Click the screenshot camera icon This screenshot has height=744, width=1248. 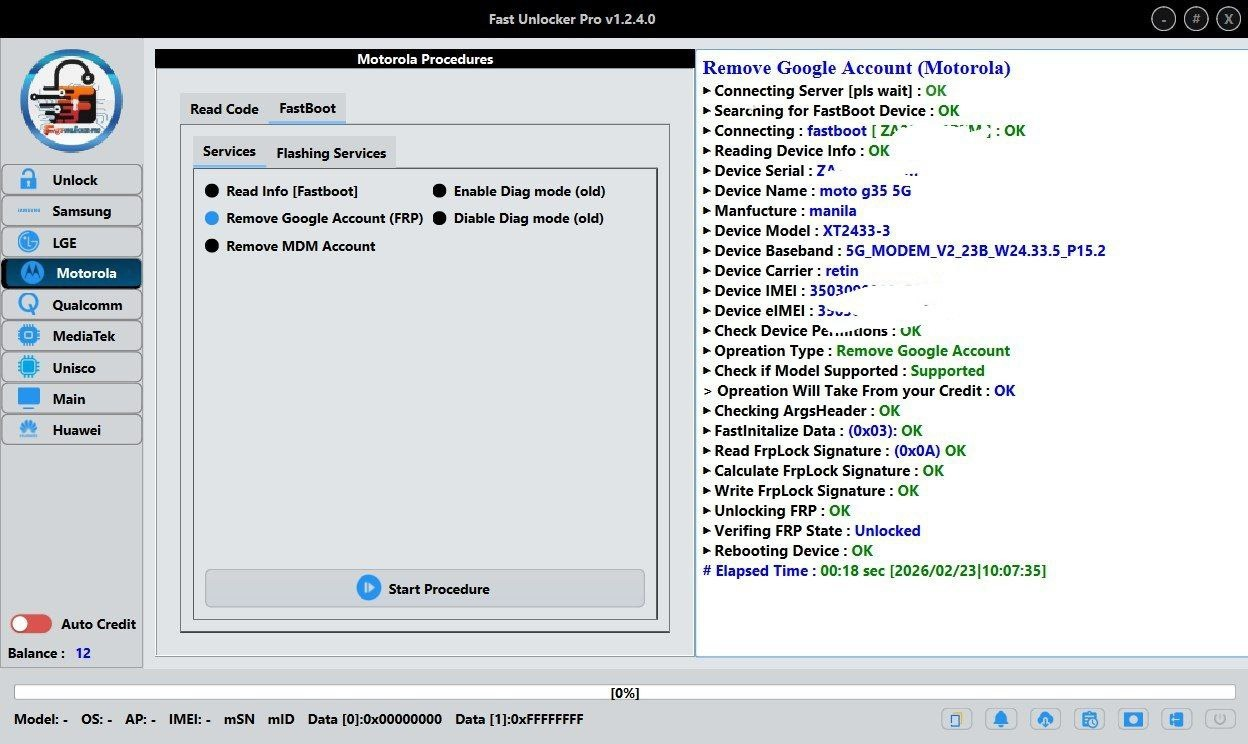point(1133,719)
